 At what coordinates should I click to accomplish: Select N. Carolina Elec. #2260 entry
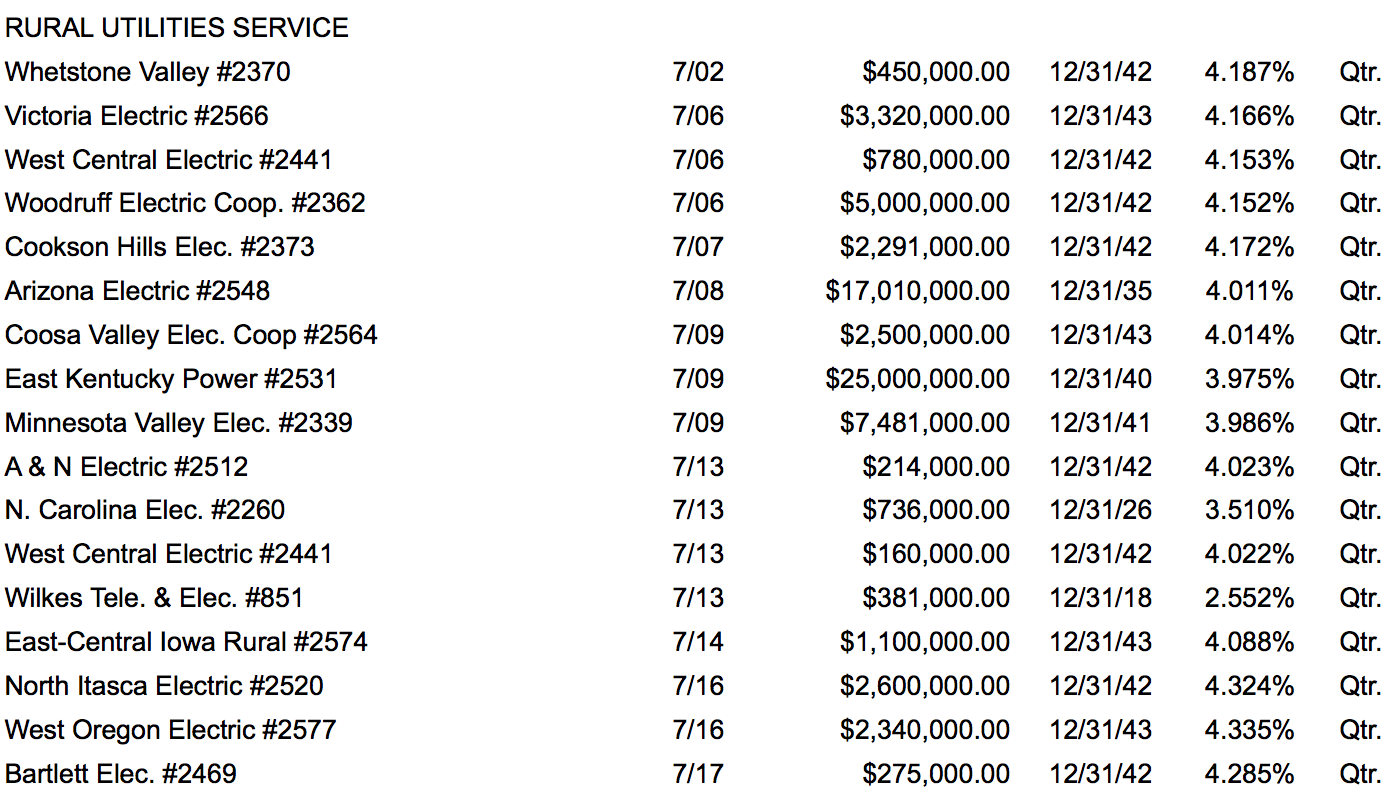point(145,510)
